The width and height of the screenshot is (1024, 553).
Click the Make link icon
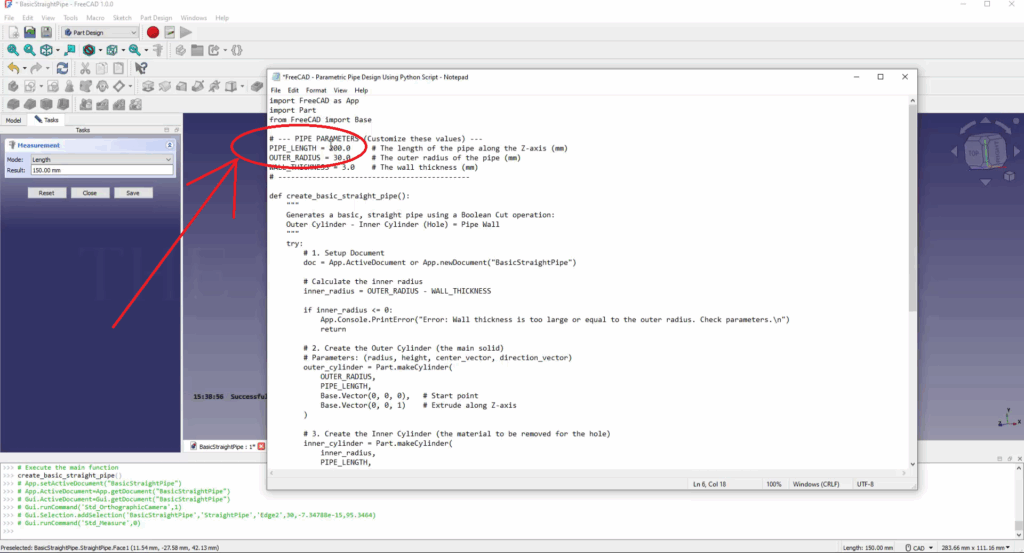tap(214, 50)
